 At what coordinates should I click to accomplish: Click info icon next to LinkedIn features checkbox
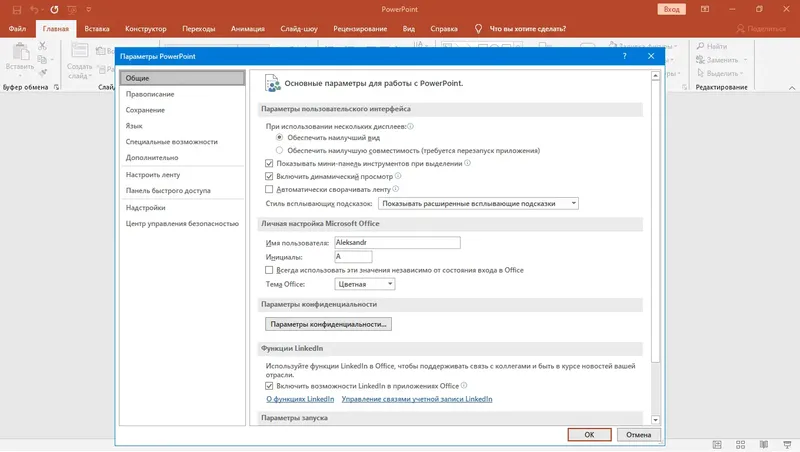[464, 386]
